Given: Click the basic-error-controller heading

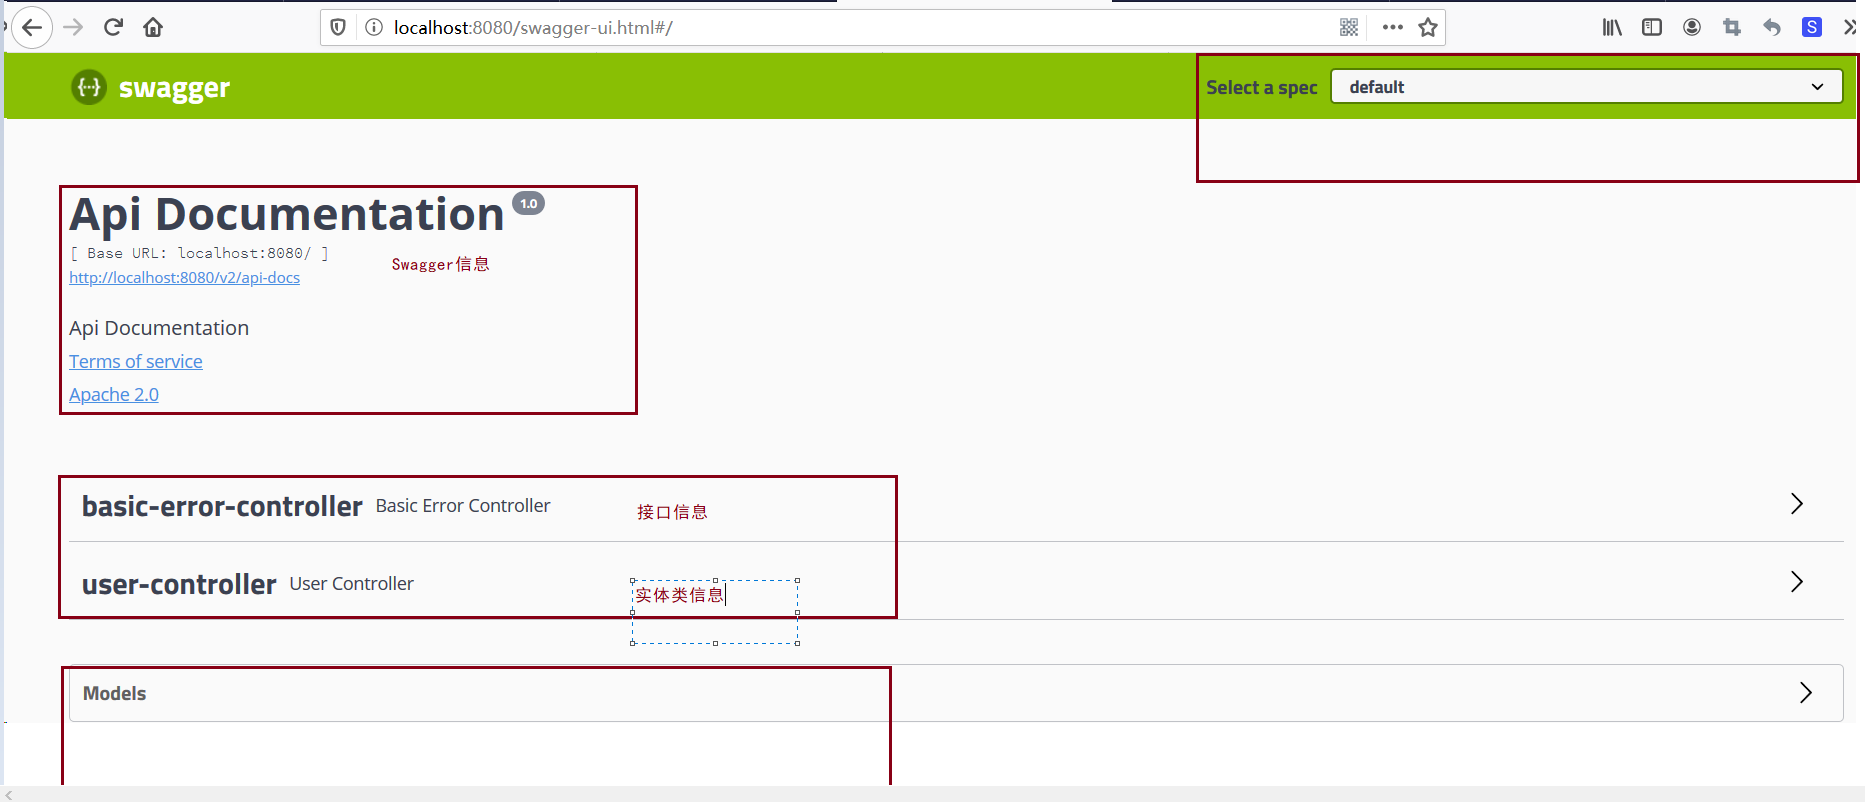Looking at the screenshot, I should pos(222,506).
